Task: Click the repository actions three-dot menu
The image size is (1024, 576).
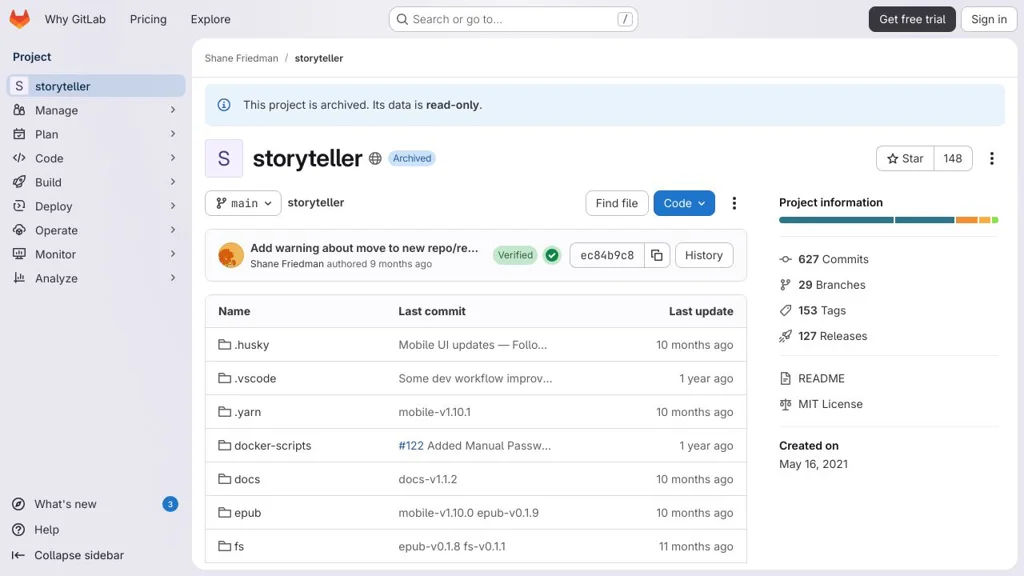Action: (734, 203)
